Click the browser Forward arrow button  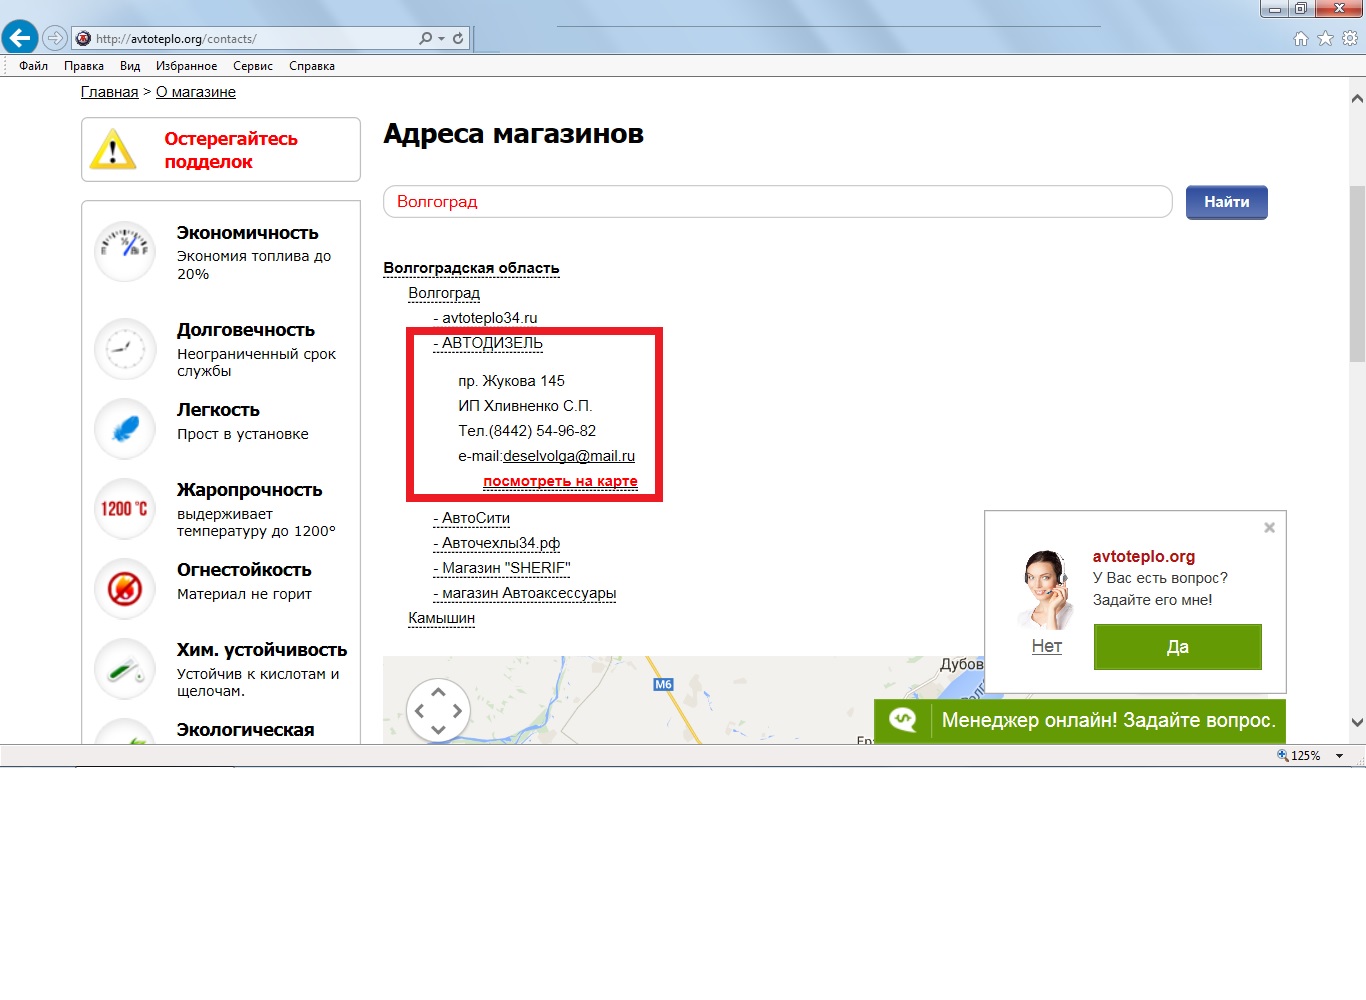(x=55, y=38)
